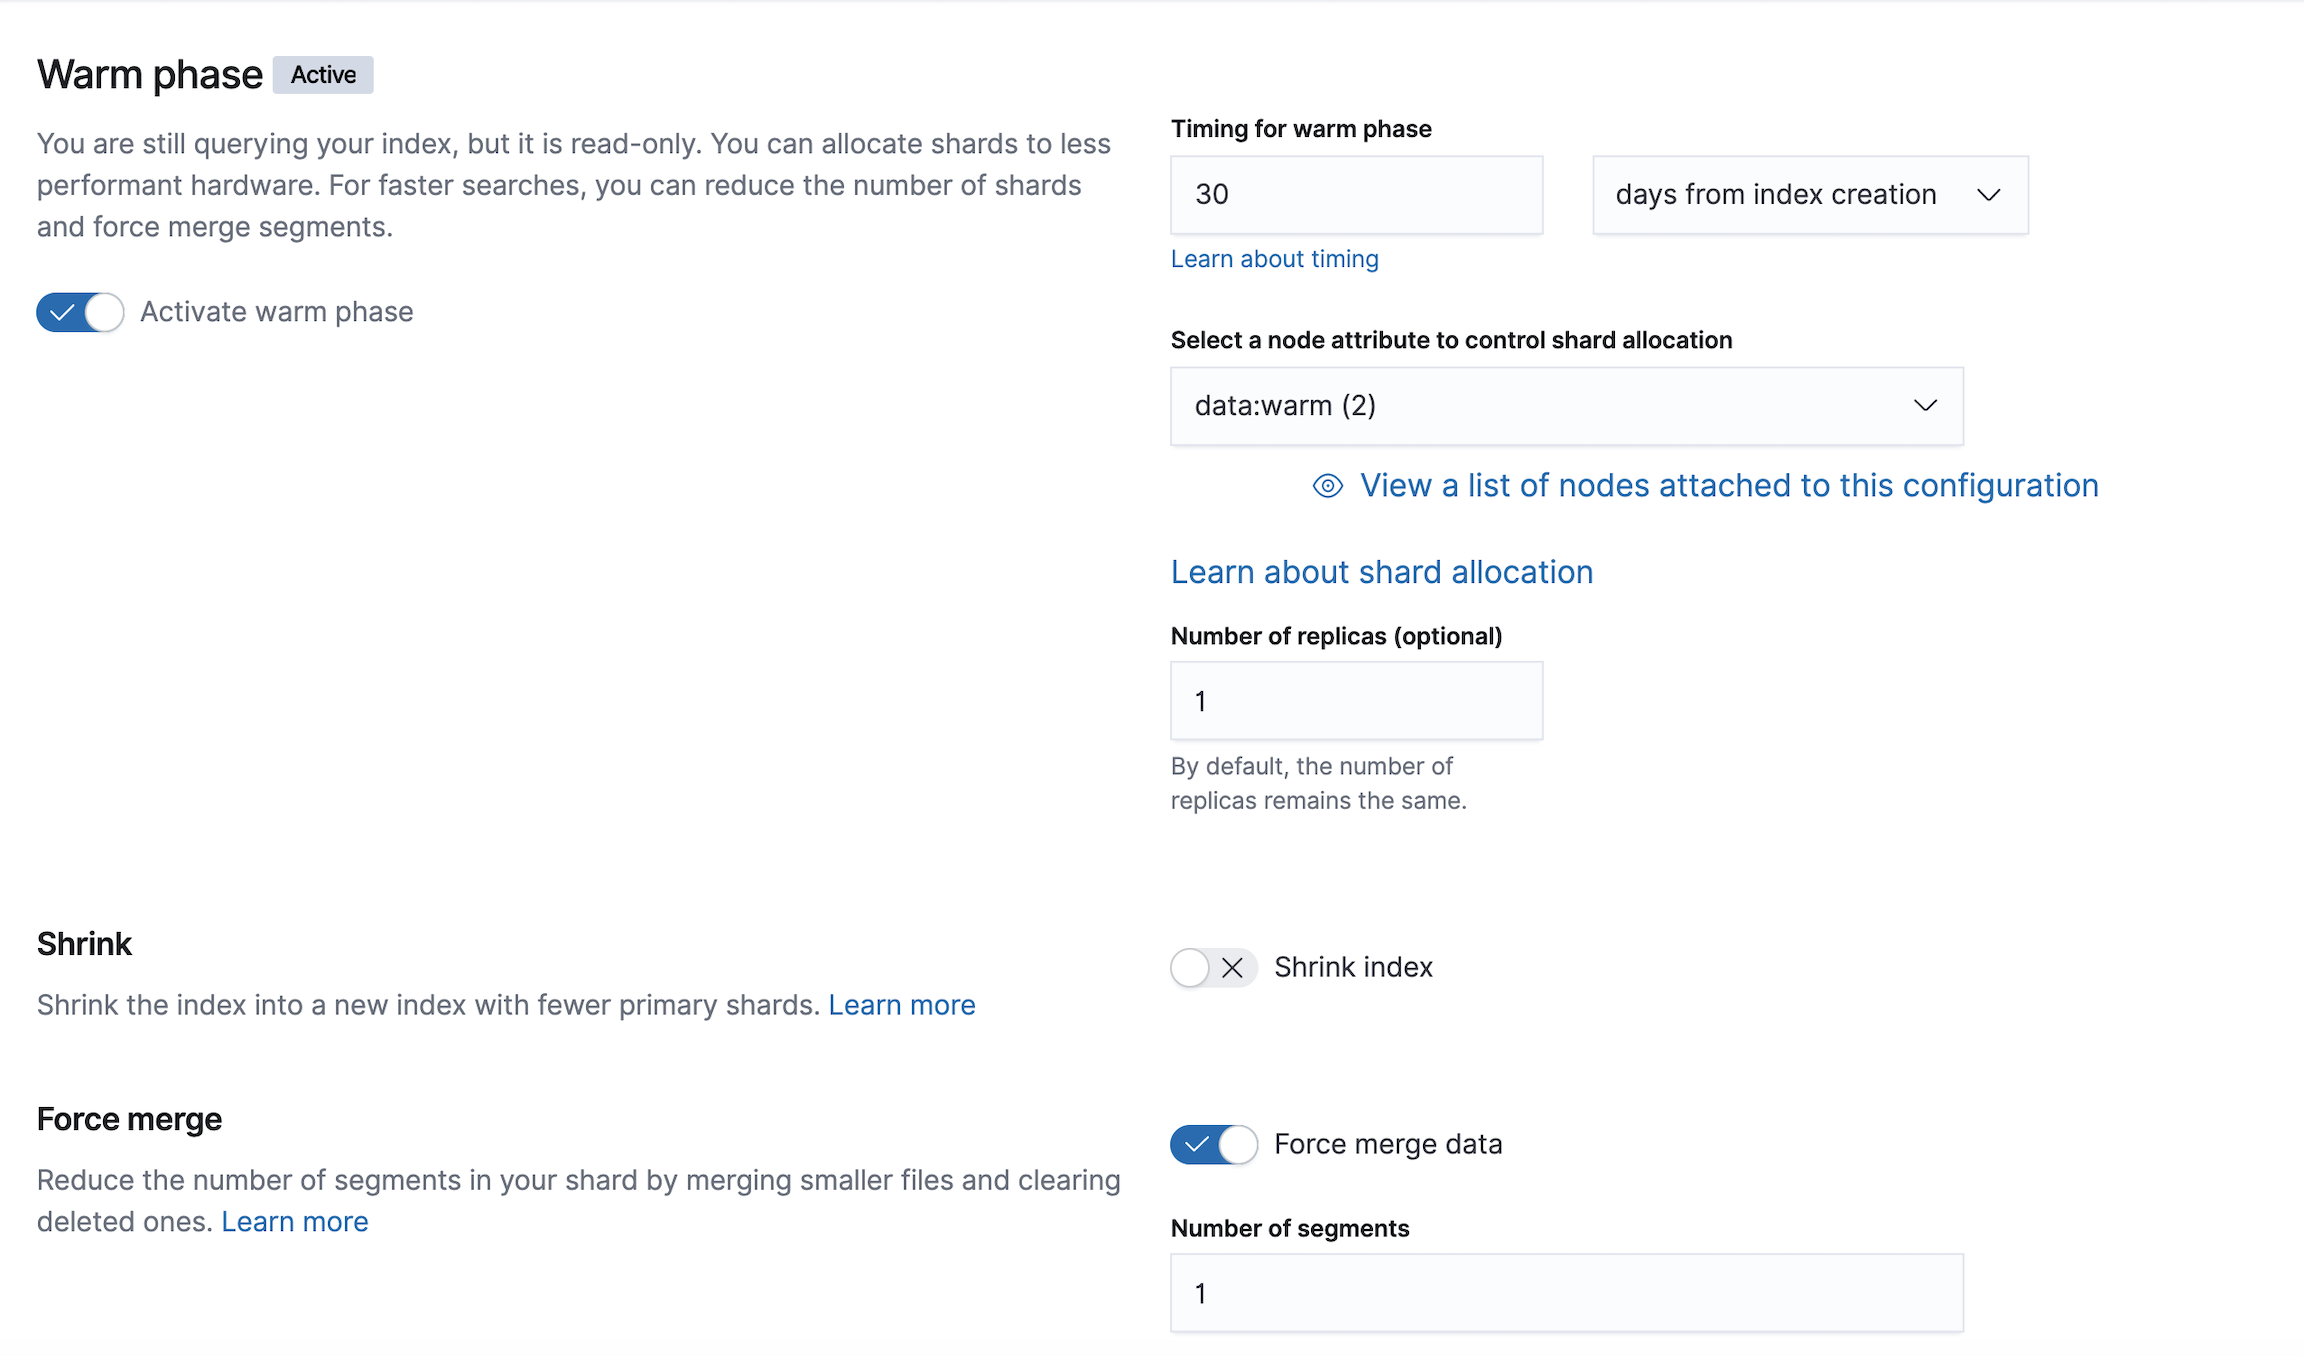Screen dimensions: 2304x1356
Task: Disable Force merge data
Action: pos(1213,1144)
